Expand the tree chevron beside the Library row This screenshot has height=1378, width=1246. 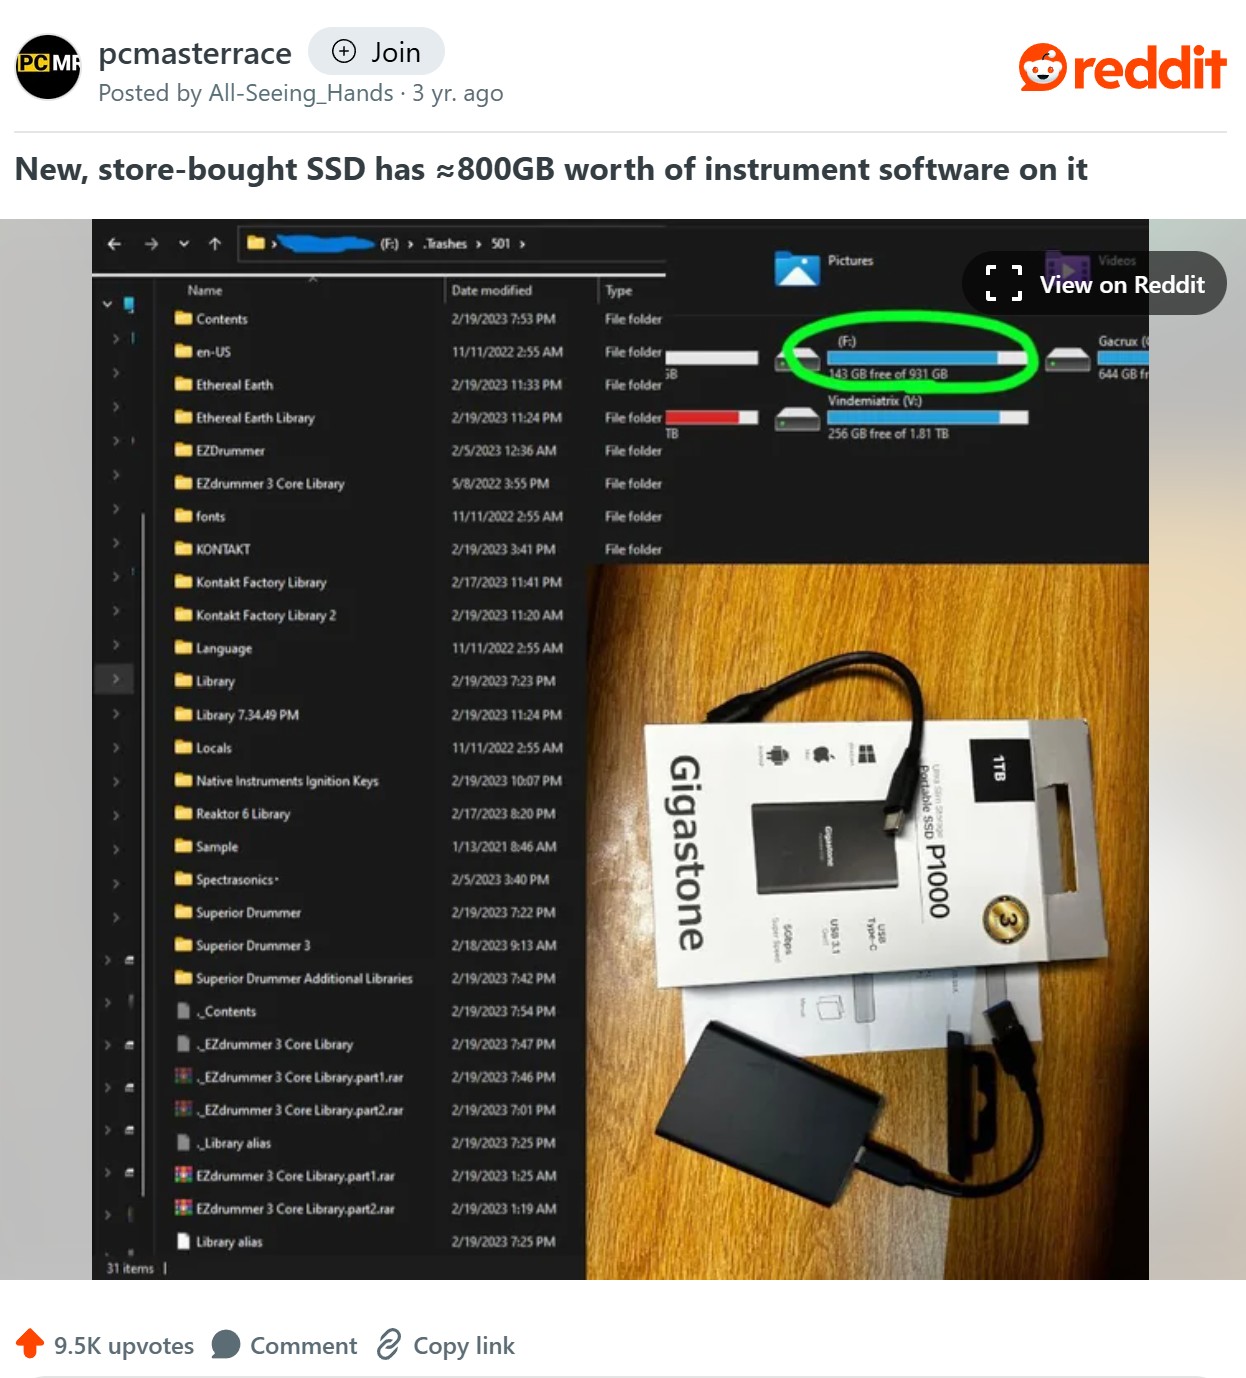click(x=116, y=679)
